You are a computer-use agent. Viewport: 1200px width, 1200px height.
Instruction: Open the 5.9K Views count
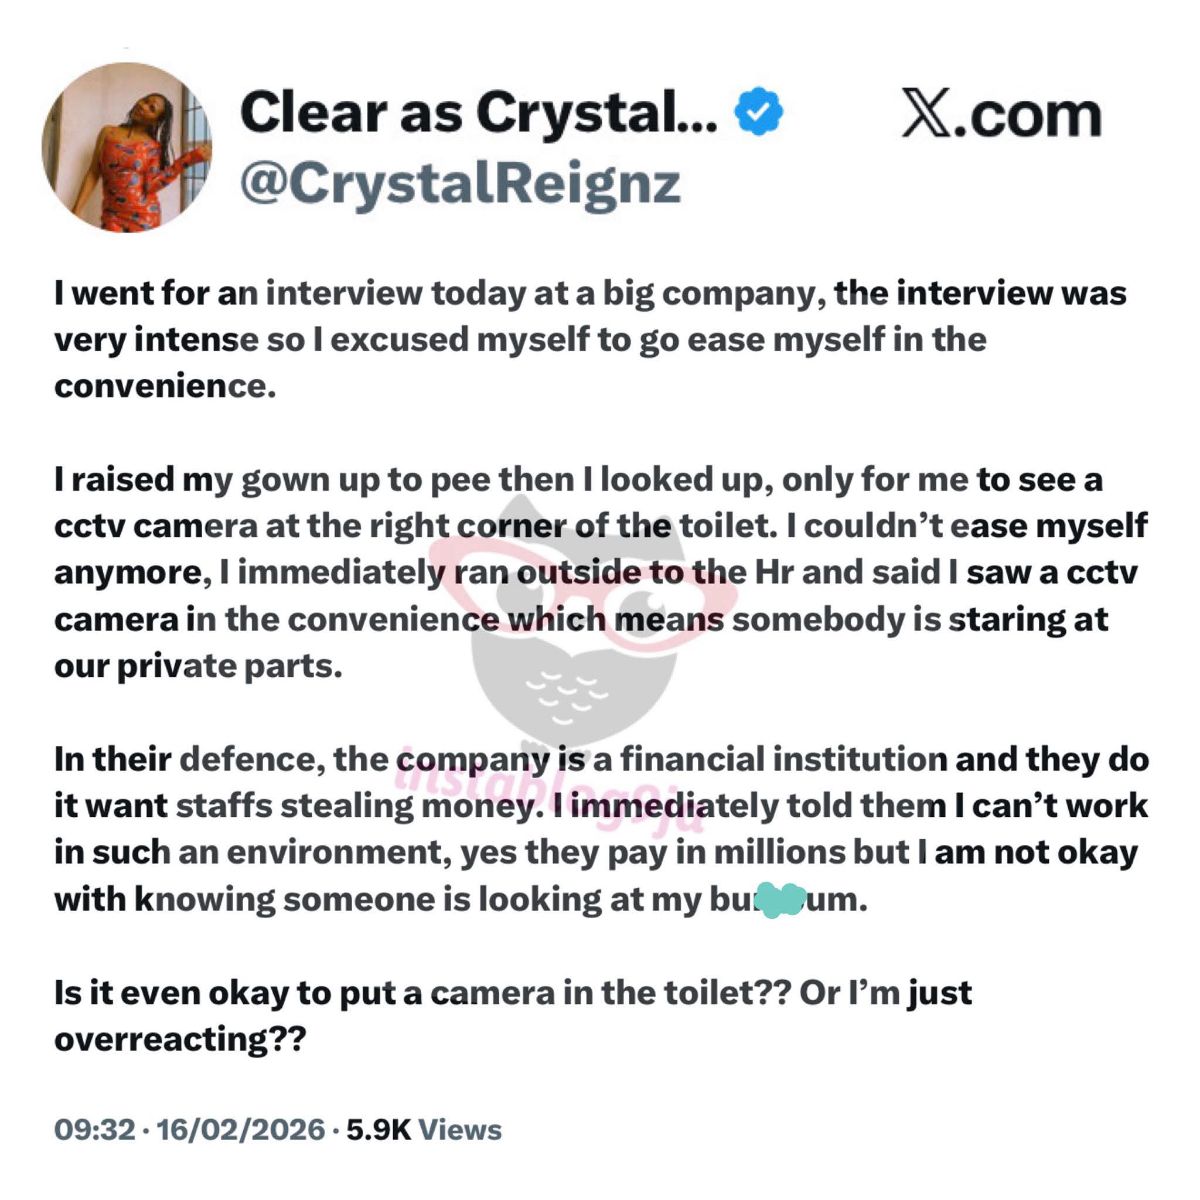[x=424, y=1130]
